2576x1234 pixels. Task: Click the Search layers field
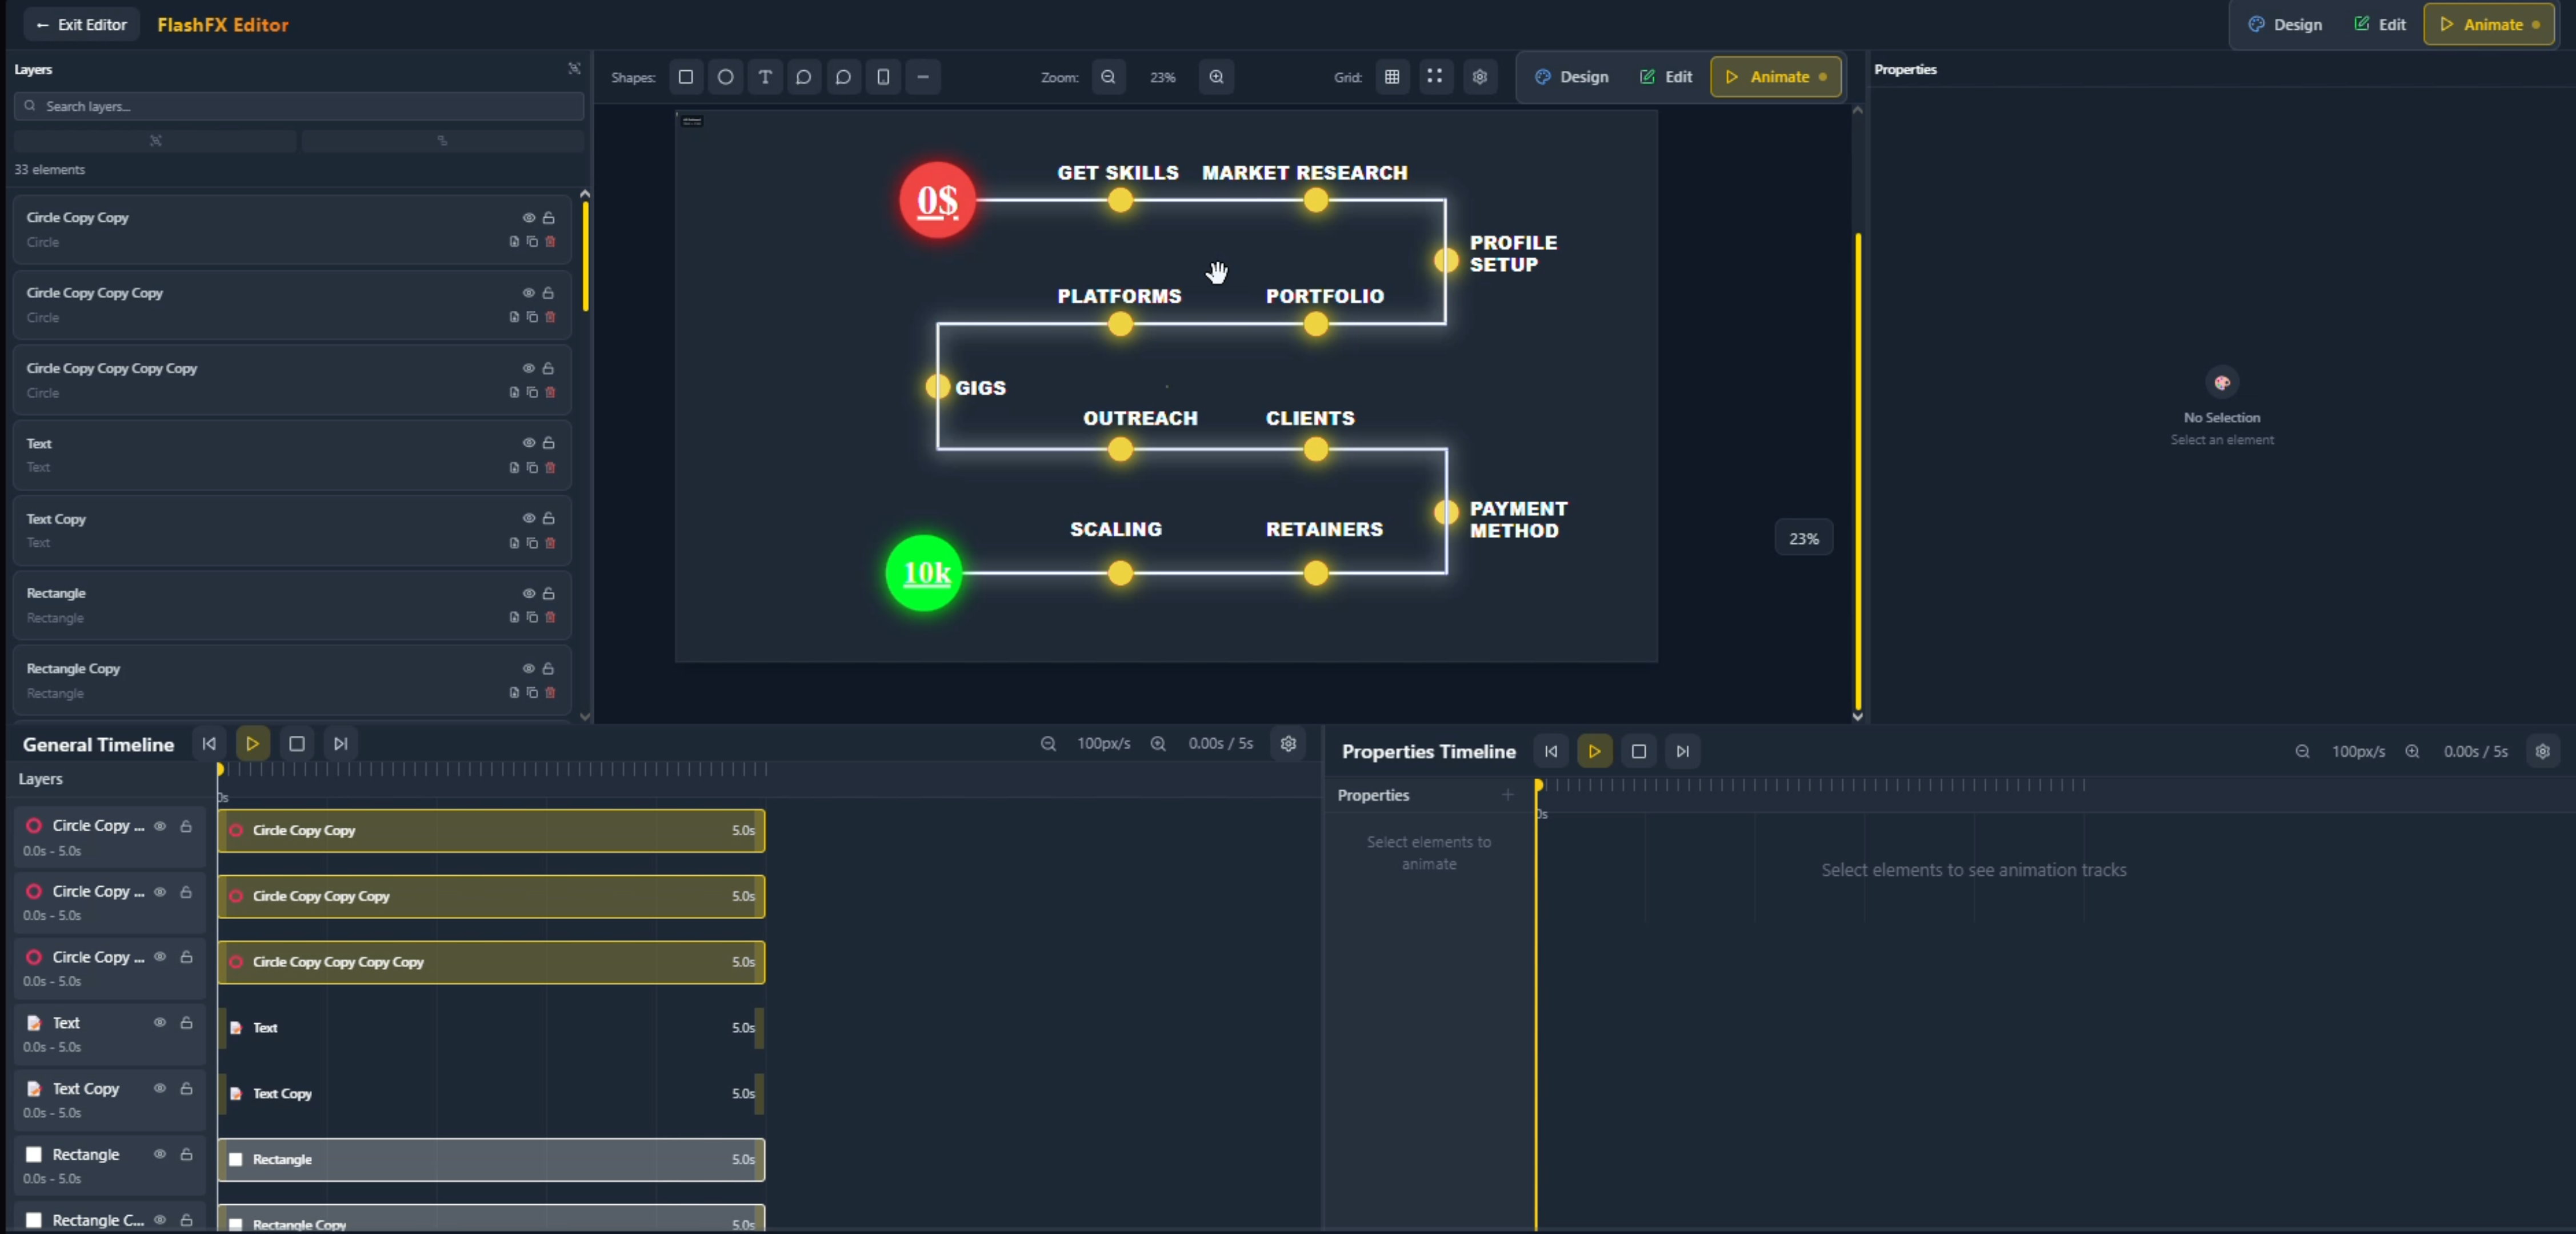click(299, 106)
